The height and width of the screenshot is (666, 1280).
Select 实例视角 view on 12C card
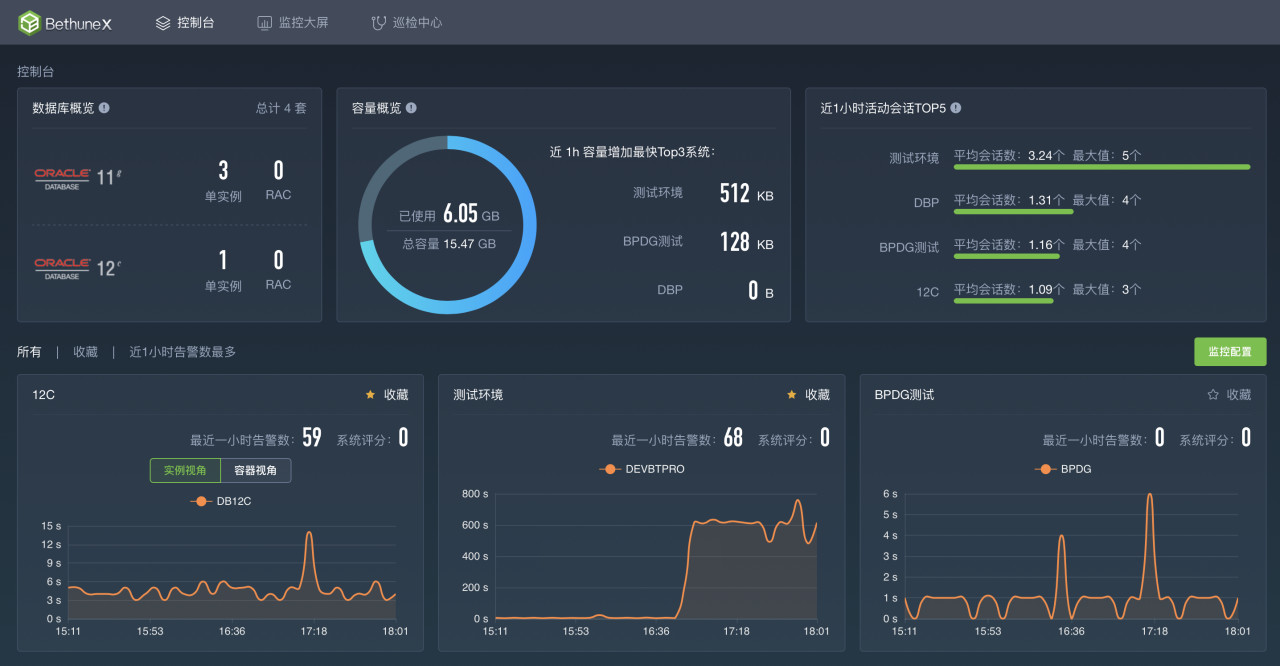point(185,470)
